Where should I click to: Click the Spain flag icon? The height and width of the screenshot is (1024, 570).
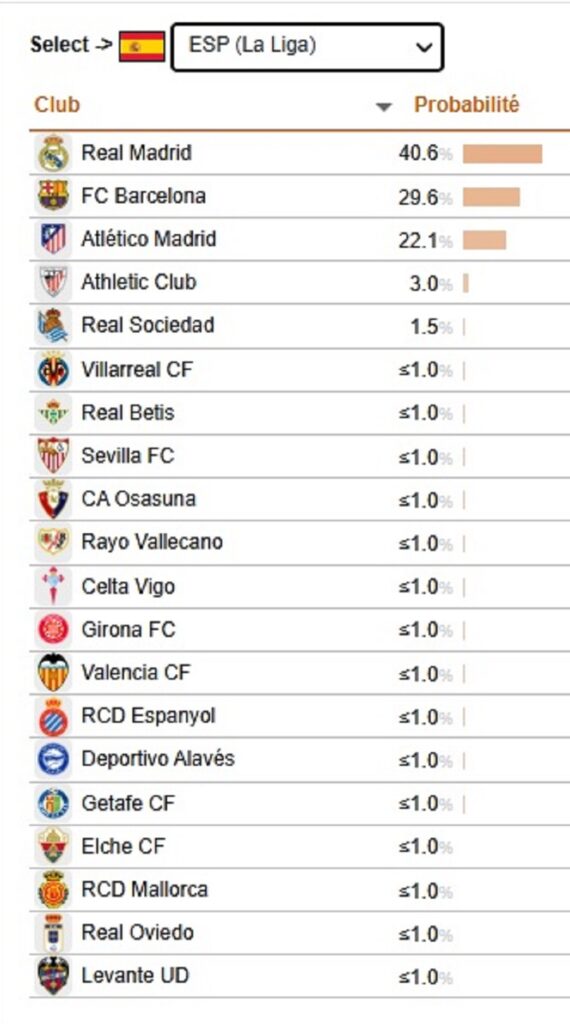(142, 47)
